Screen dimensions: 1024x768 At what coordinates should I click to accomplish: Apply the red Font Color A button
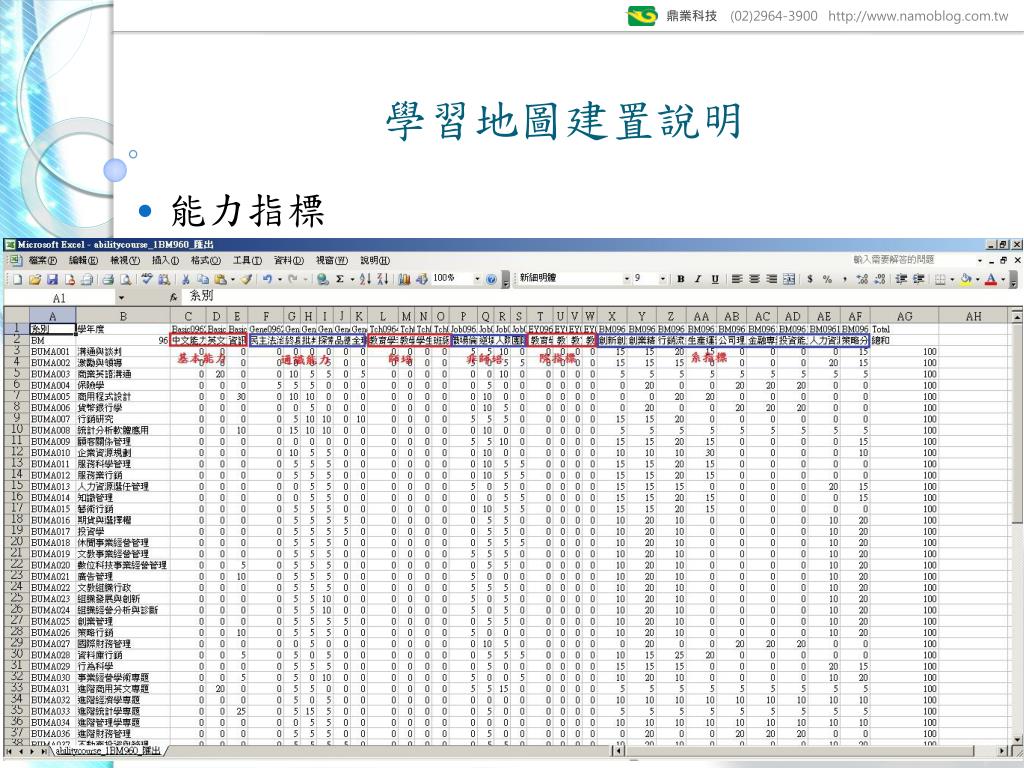coord(991,279)
